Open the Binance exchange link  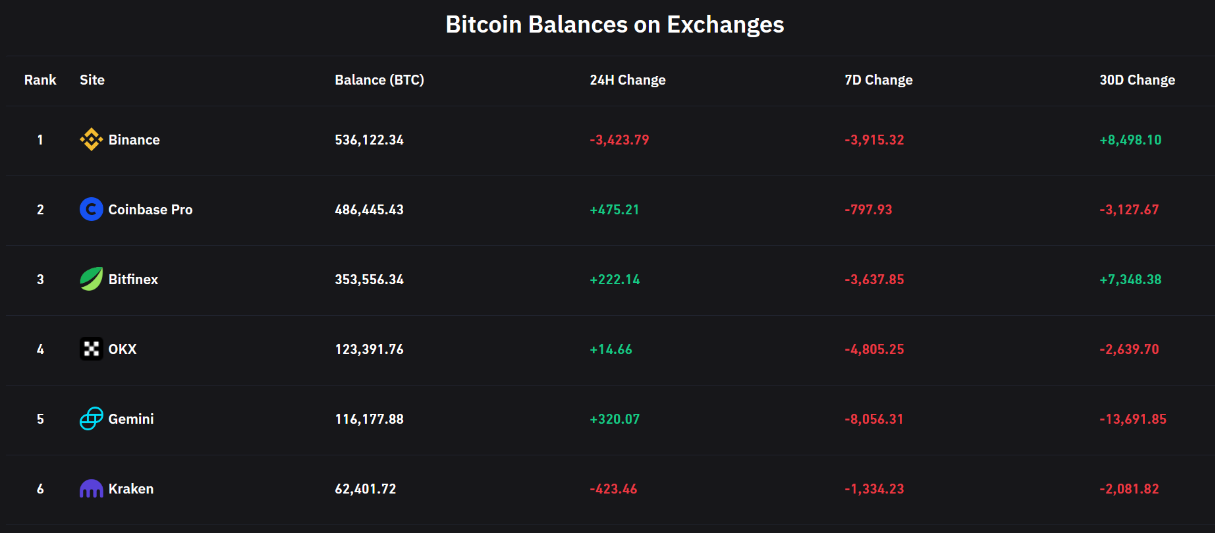(134, 140)
